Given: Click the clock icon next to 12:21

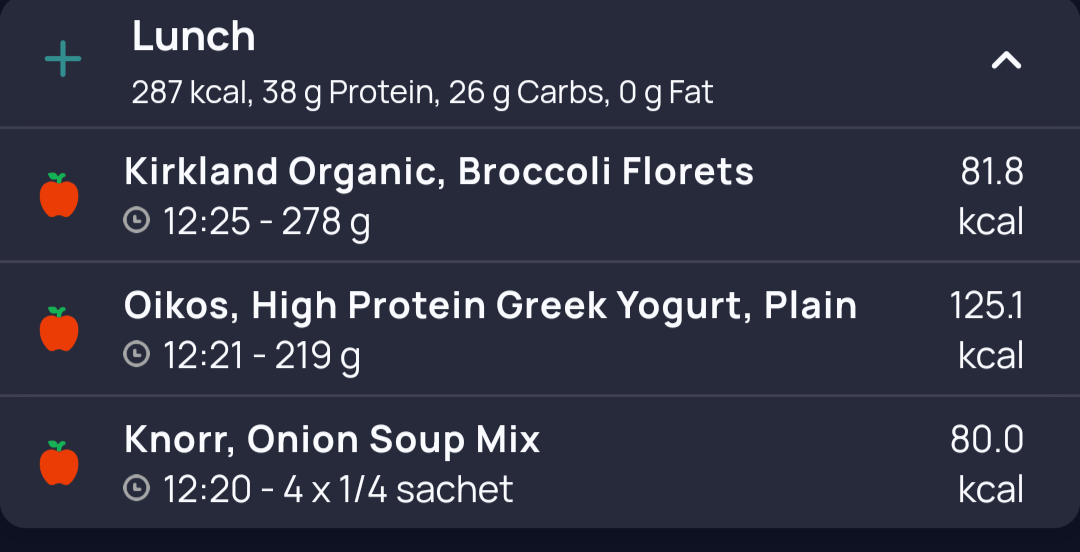Looking at the screenshot, I should pyautogui.click(x=136, y=355).
